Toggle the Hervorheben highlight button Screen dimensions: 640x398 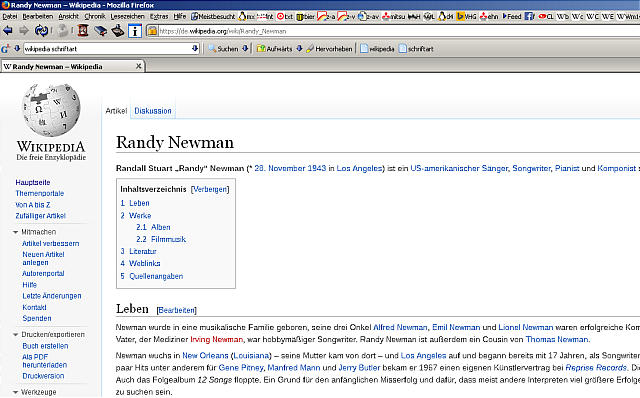(x=329, y=49)
